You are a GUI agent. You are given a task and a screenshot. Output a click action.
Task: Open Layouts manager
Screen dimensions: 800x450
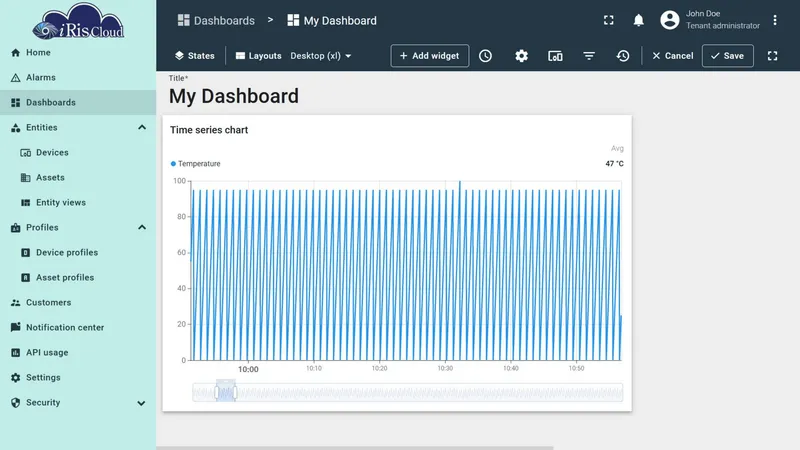pyautogui.click(x=258, y=56)
